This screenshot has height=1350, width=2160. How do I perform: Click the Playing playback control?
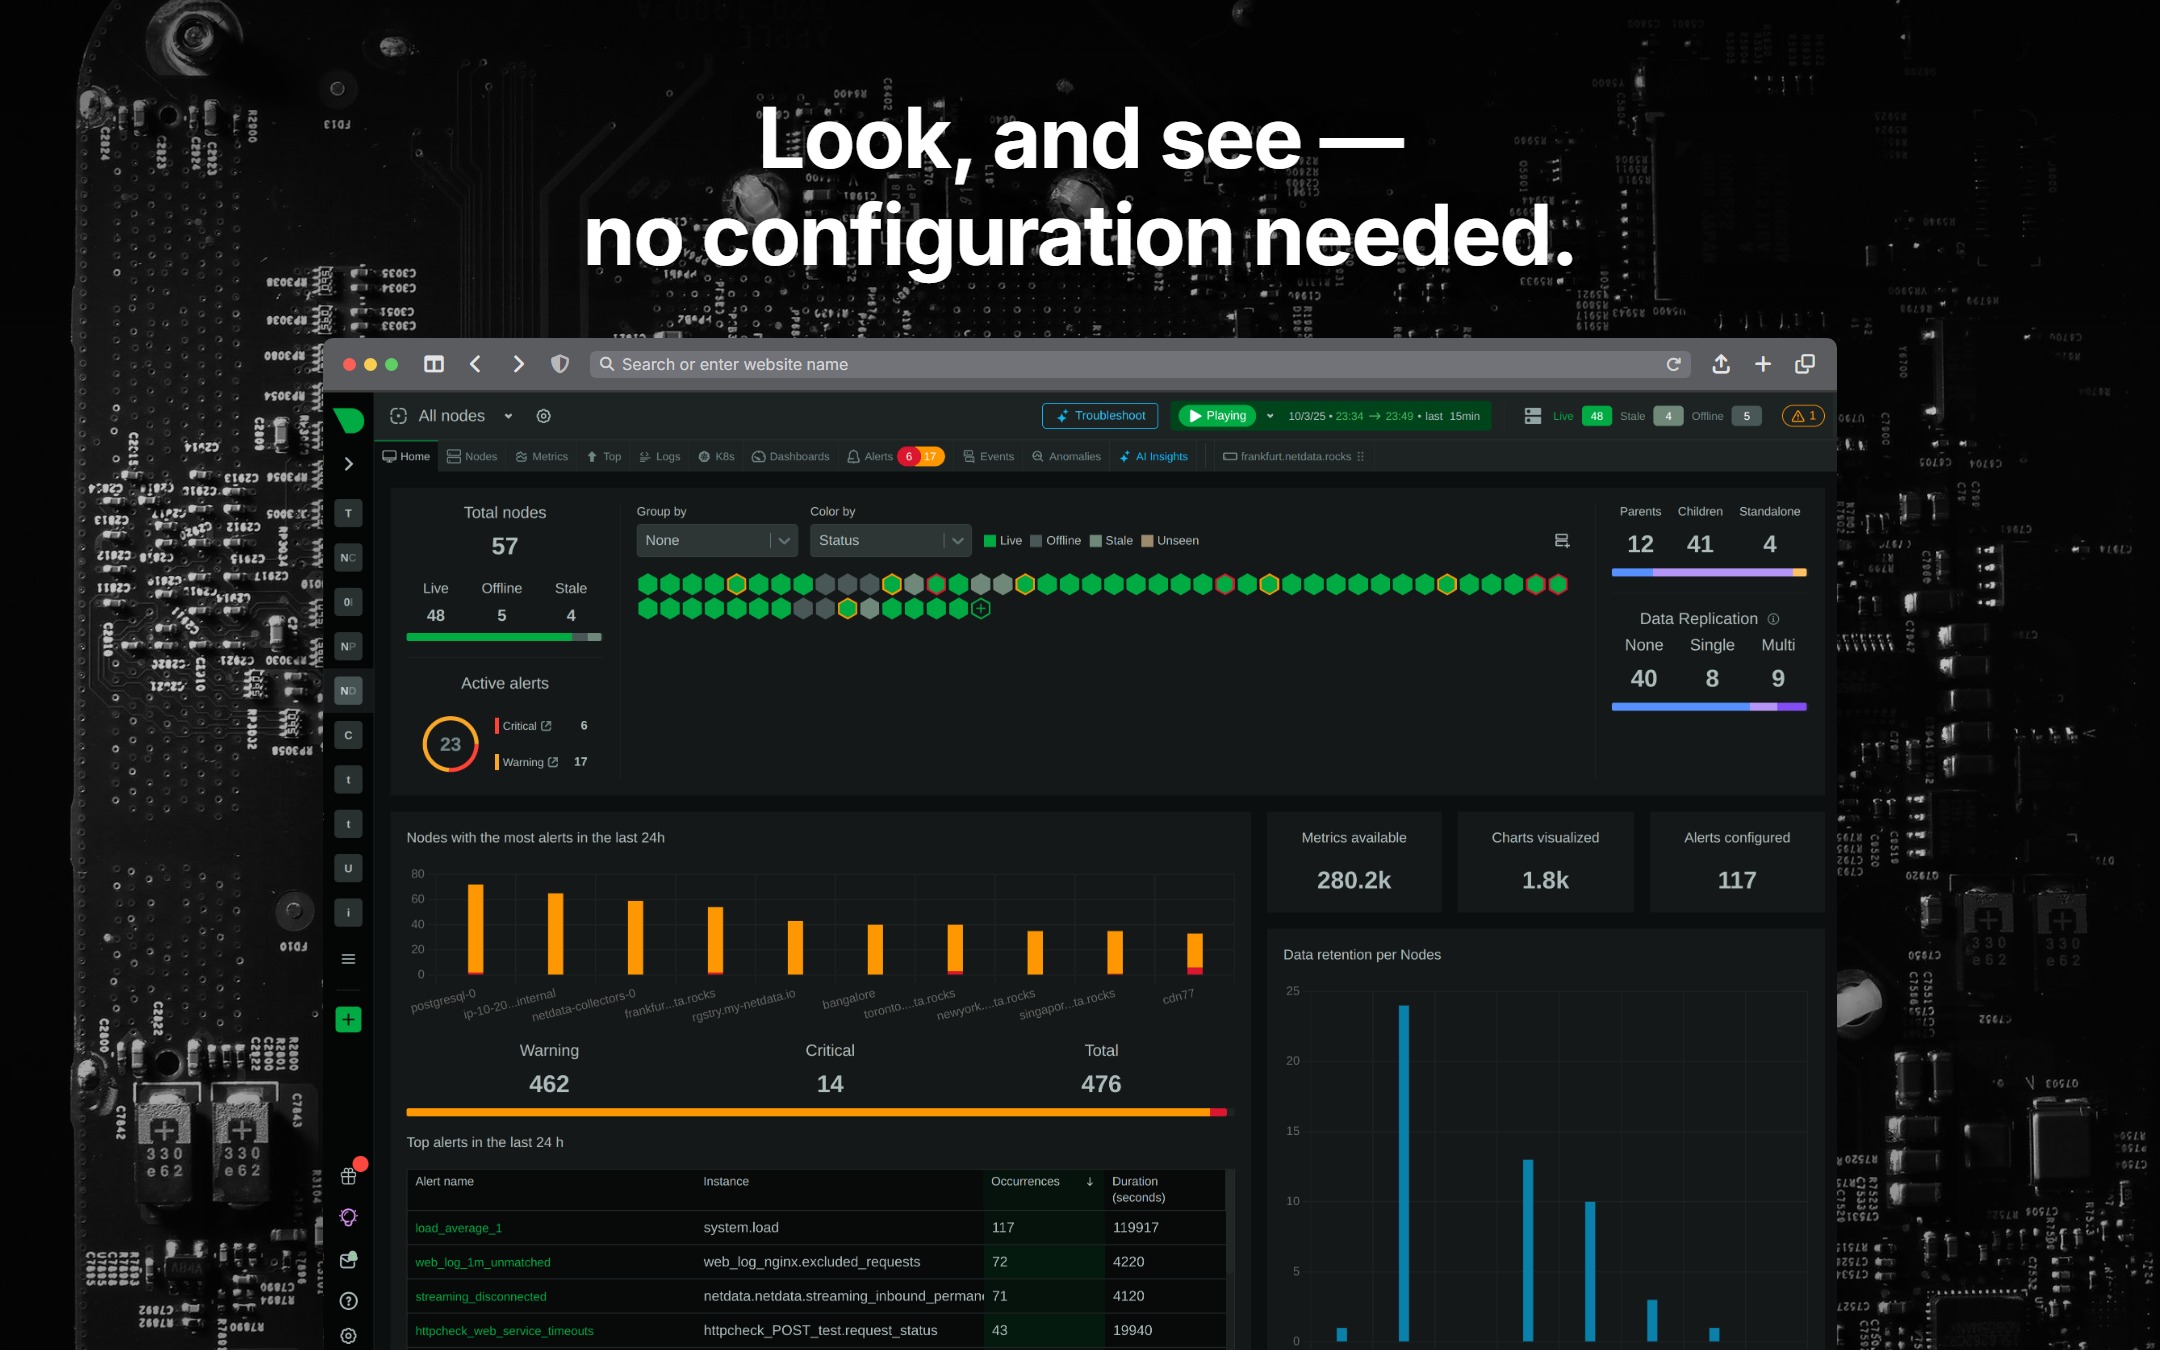[x=1217, y=416]
